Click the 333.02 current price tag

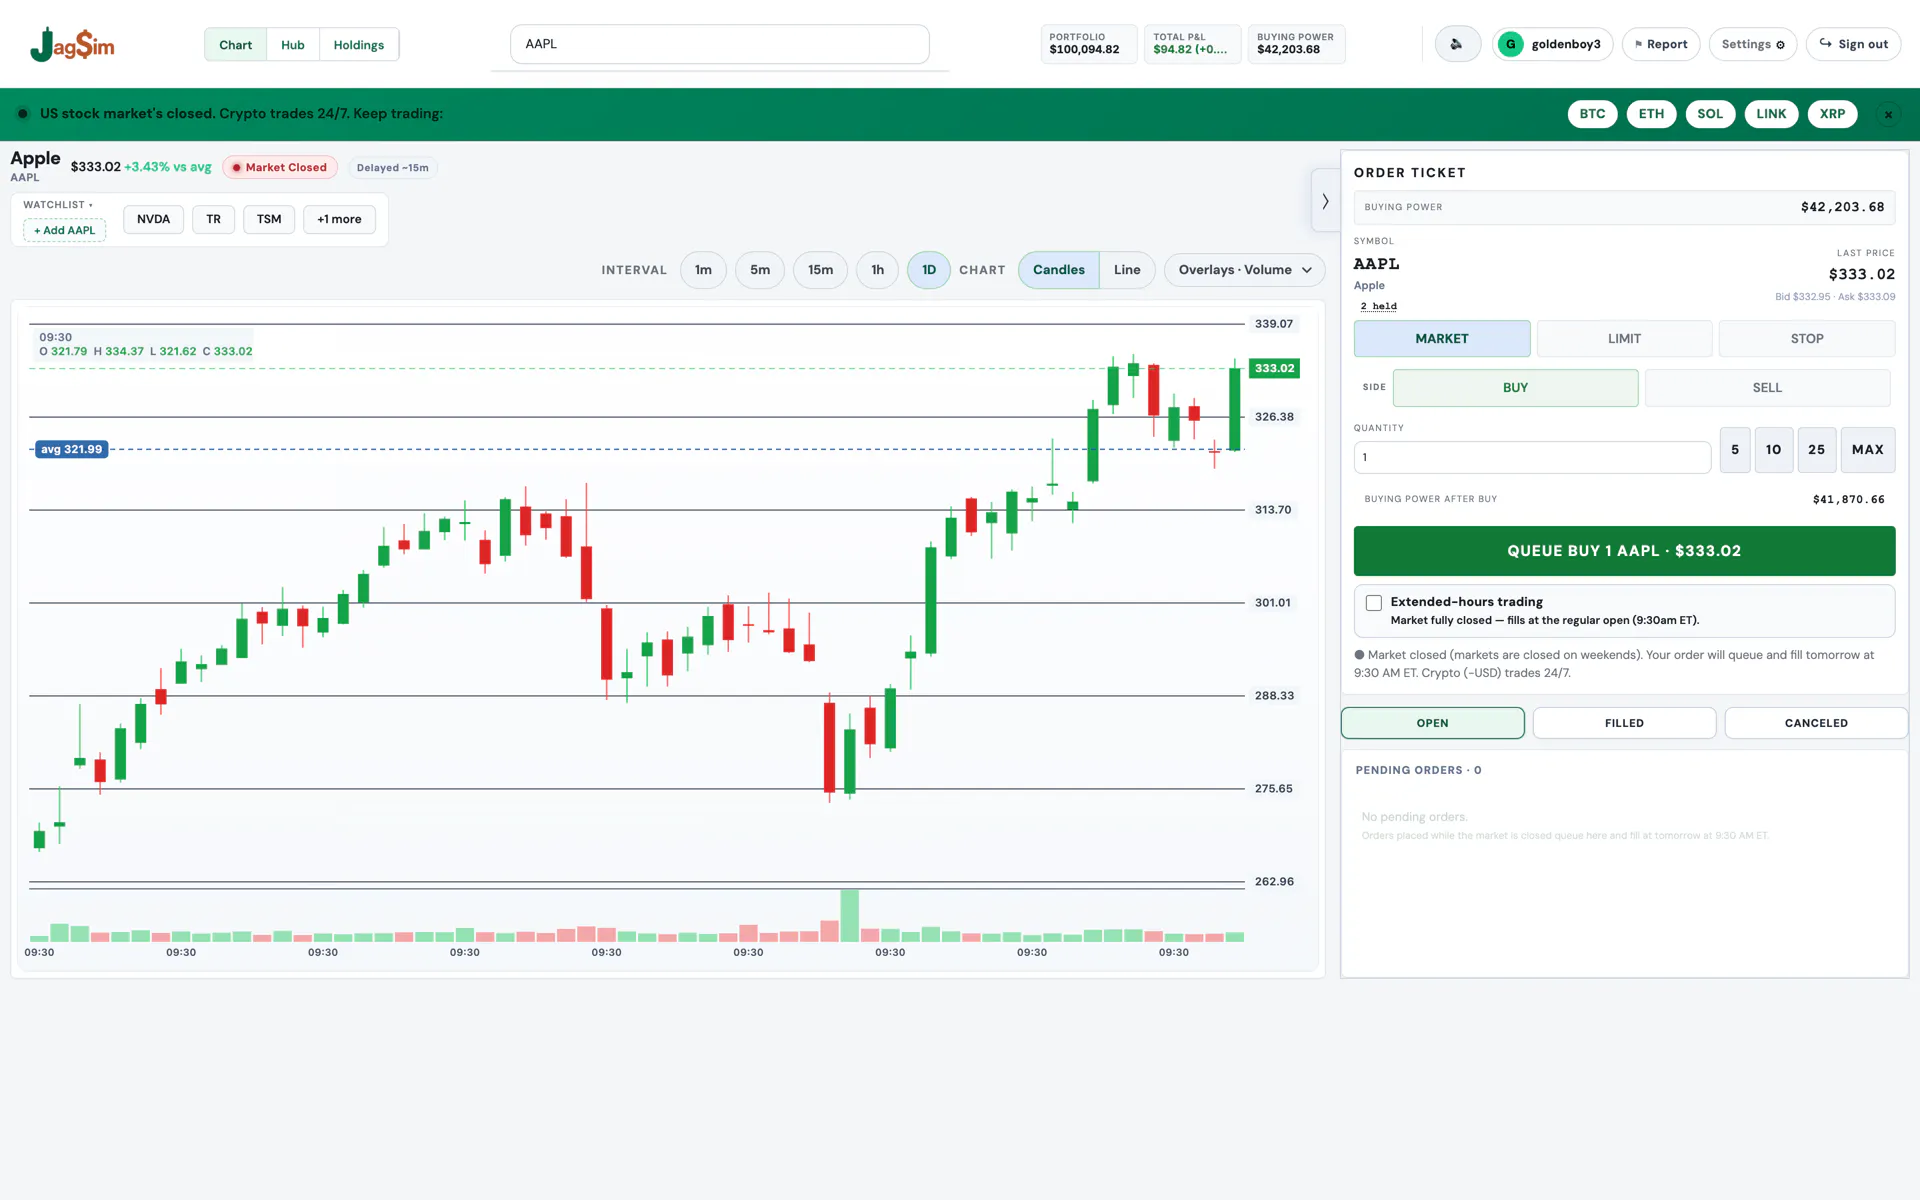tap(1274, 368)
